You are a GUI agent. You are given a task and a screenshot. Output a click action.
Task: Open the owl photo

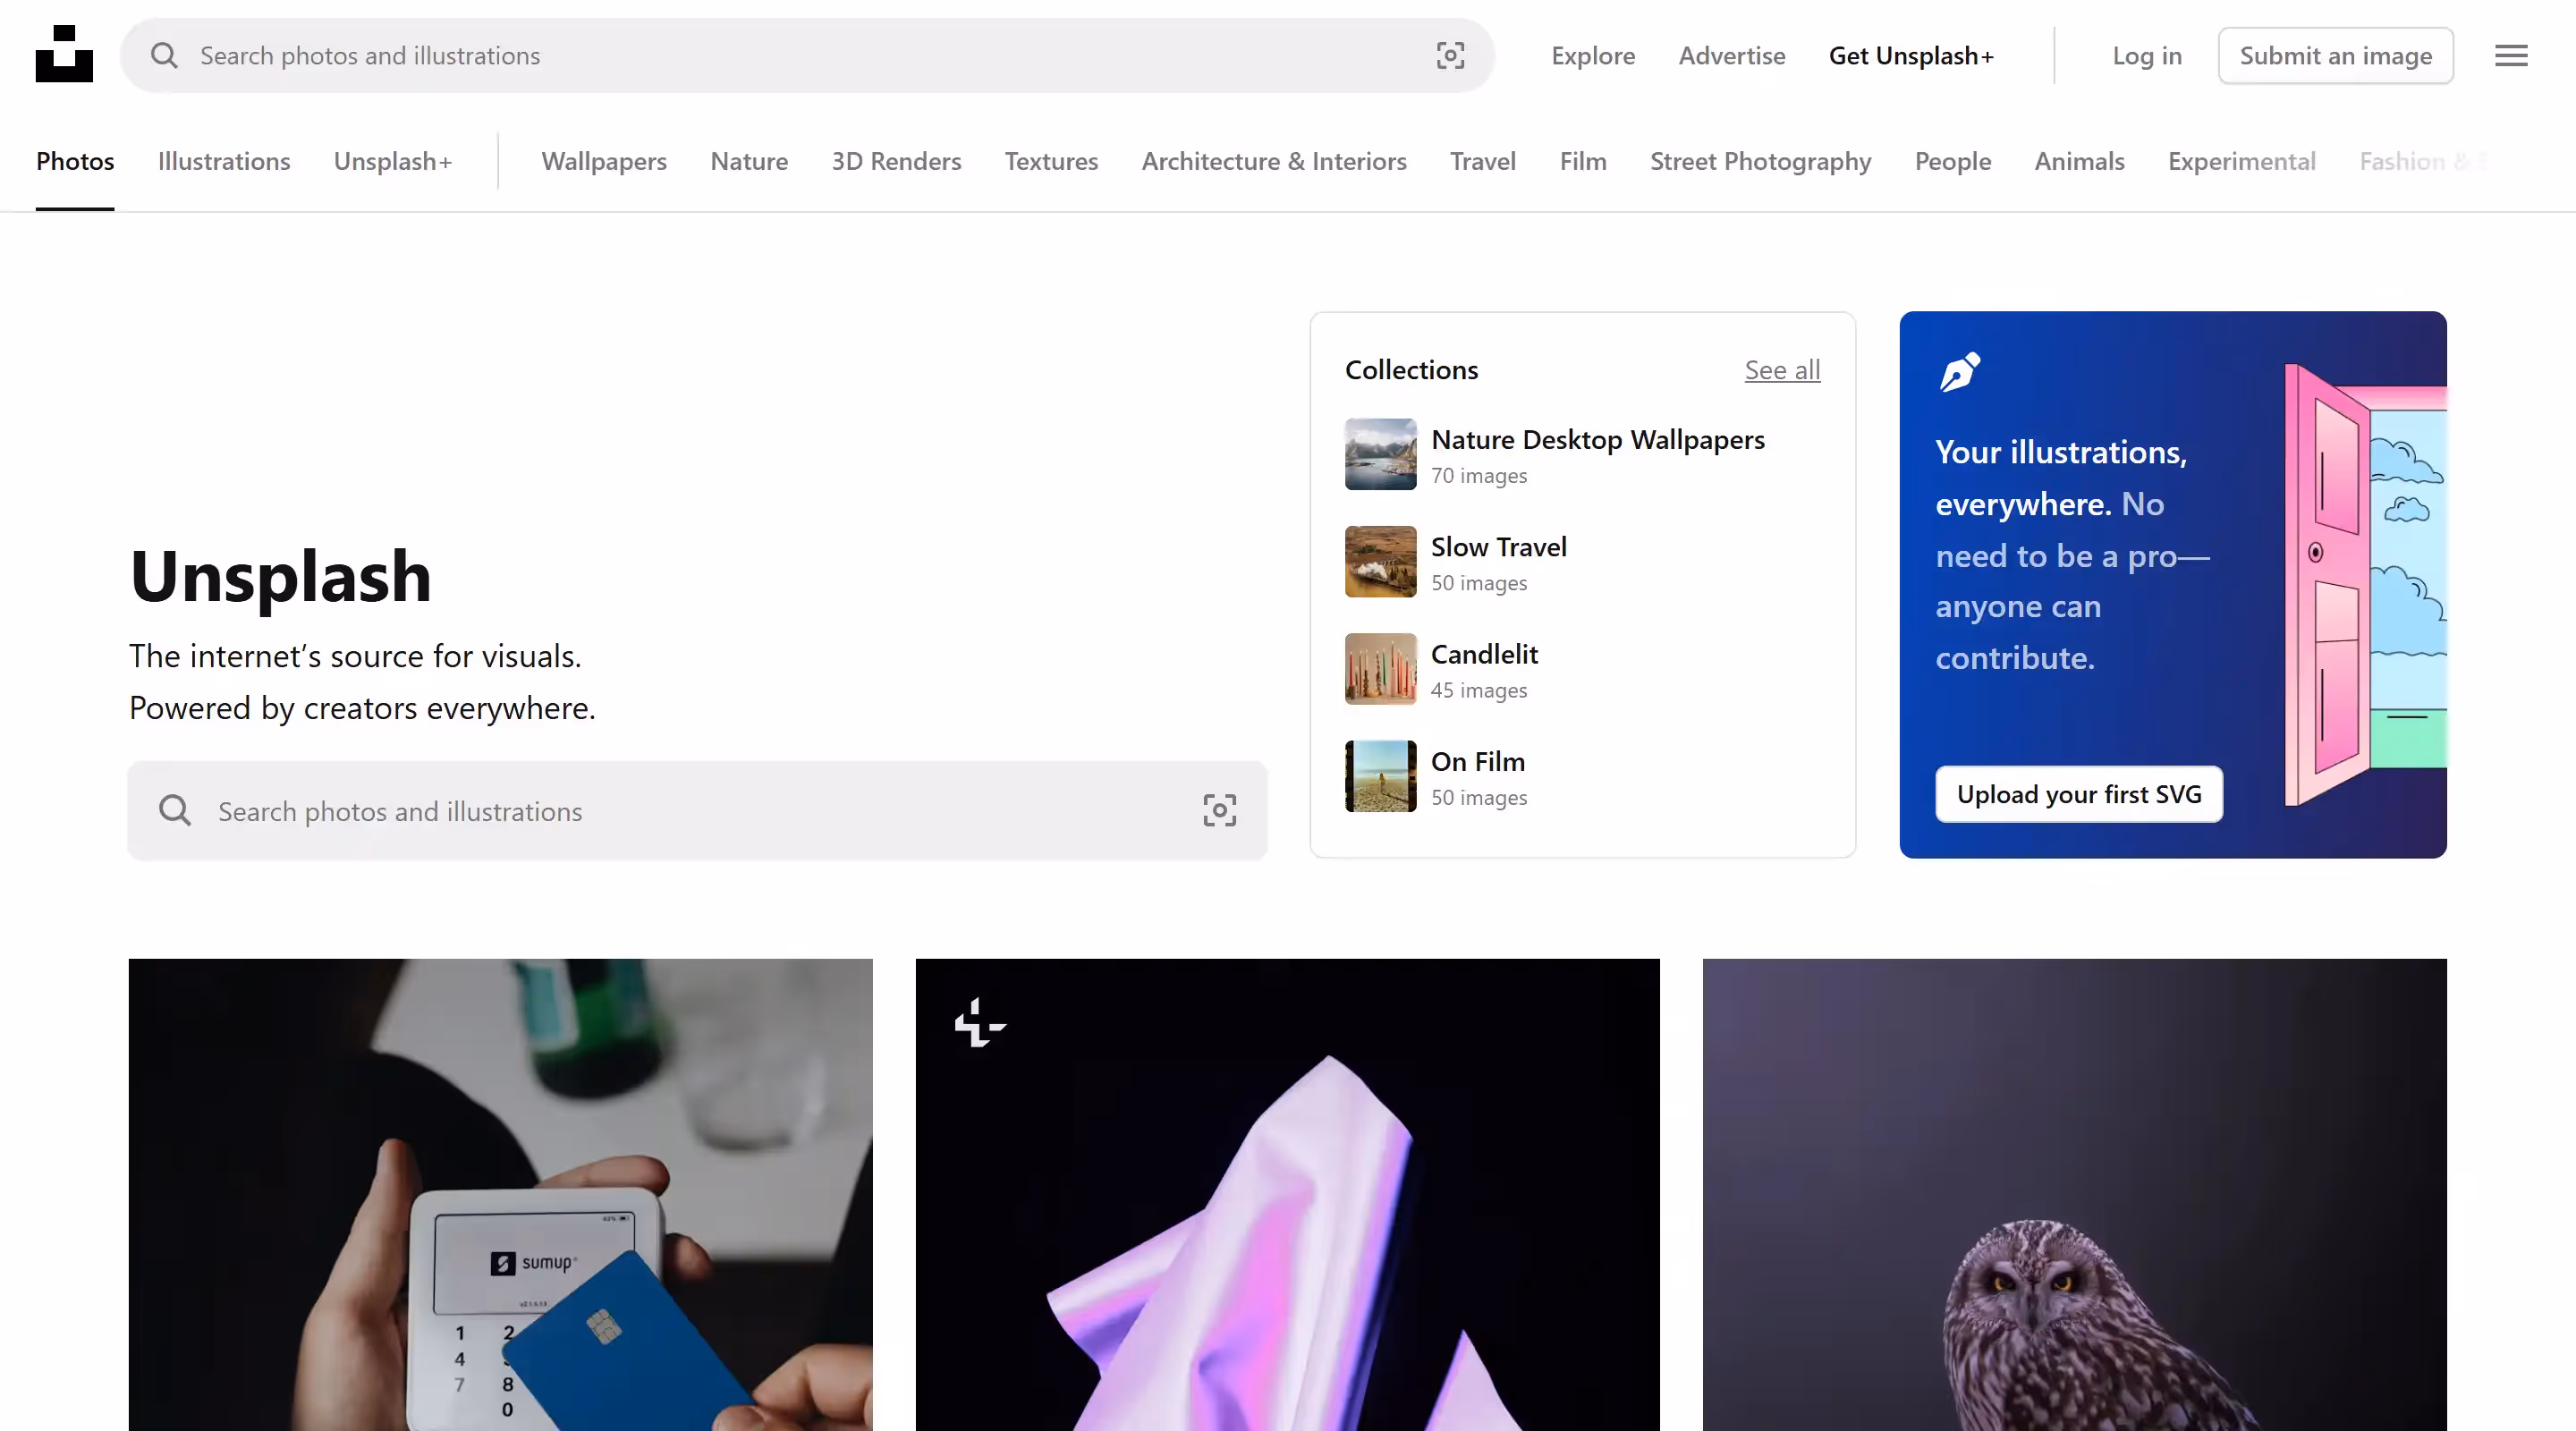(2074, 1195)
